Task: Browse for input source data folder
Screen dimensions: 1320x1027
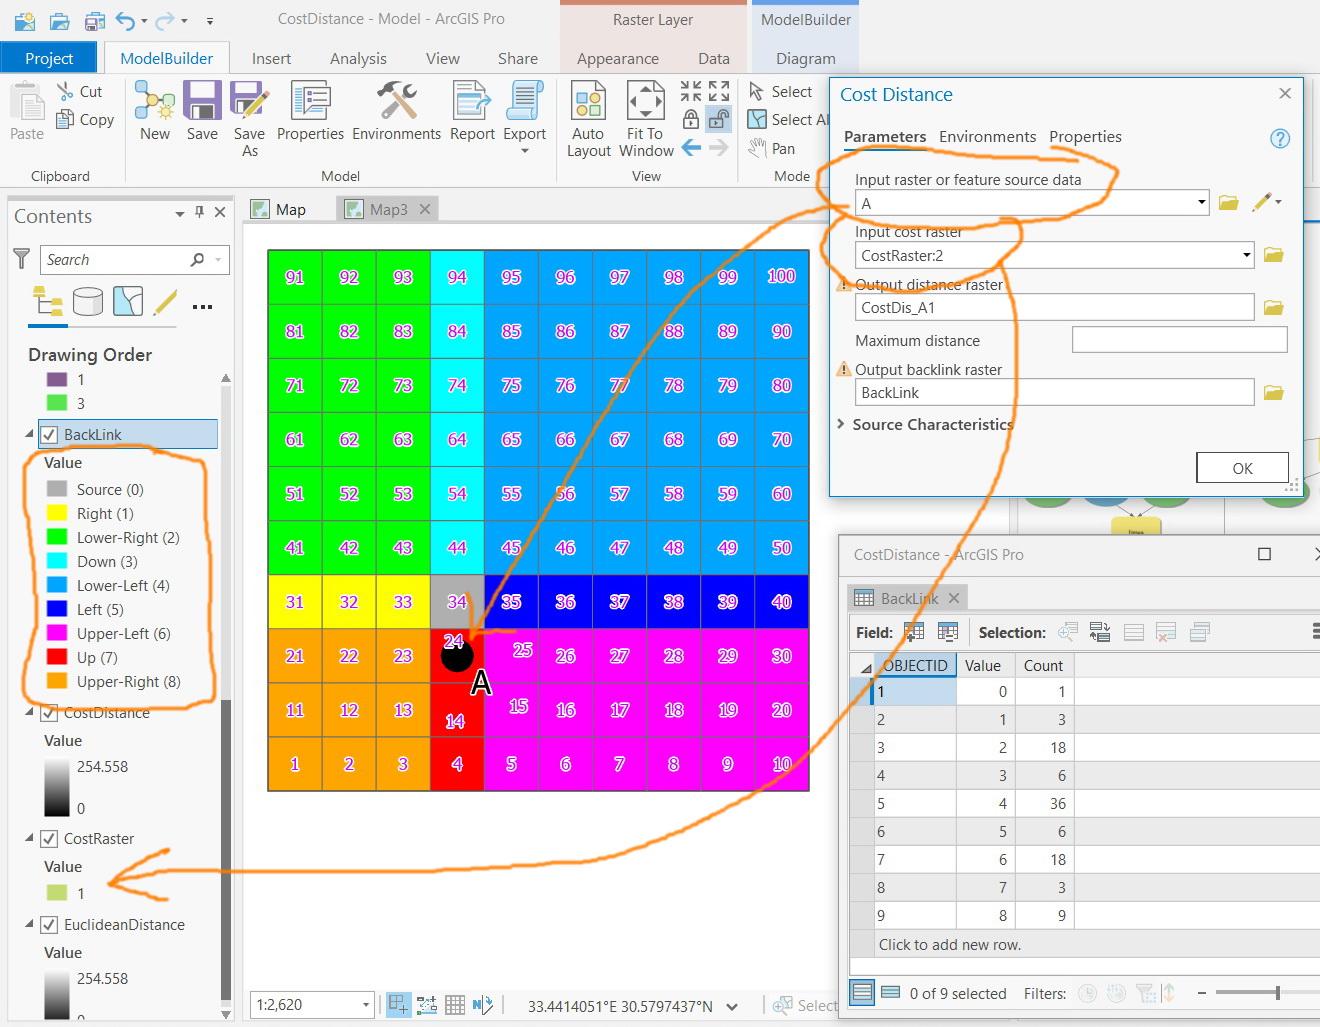Action: [1229, 203]
